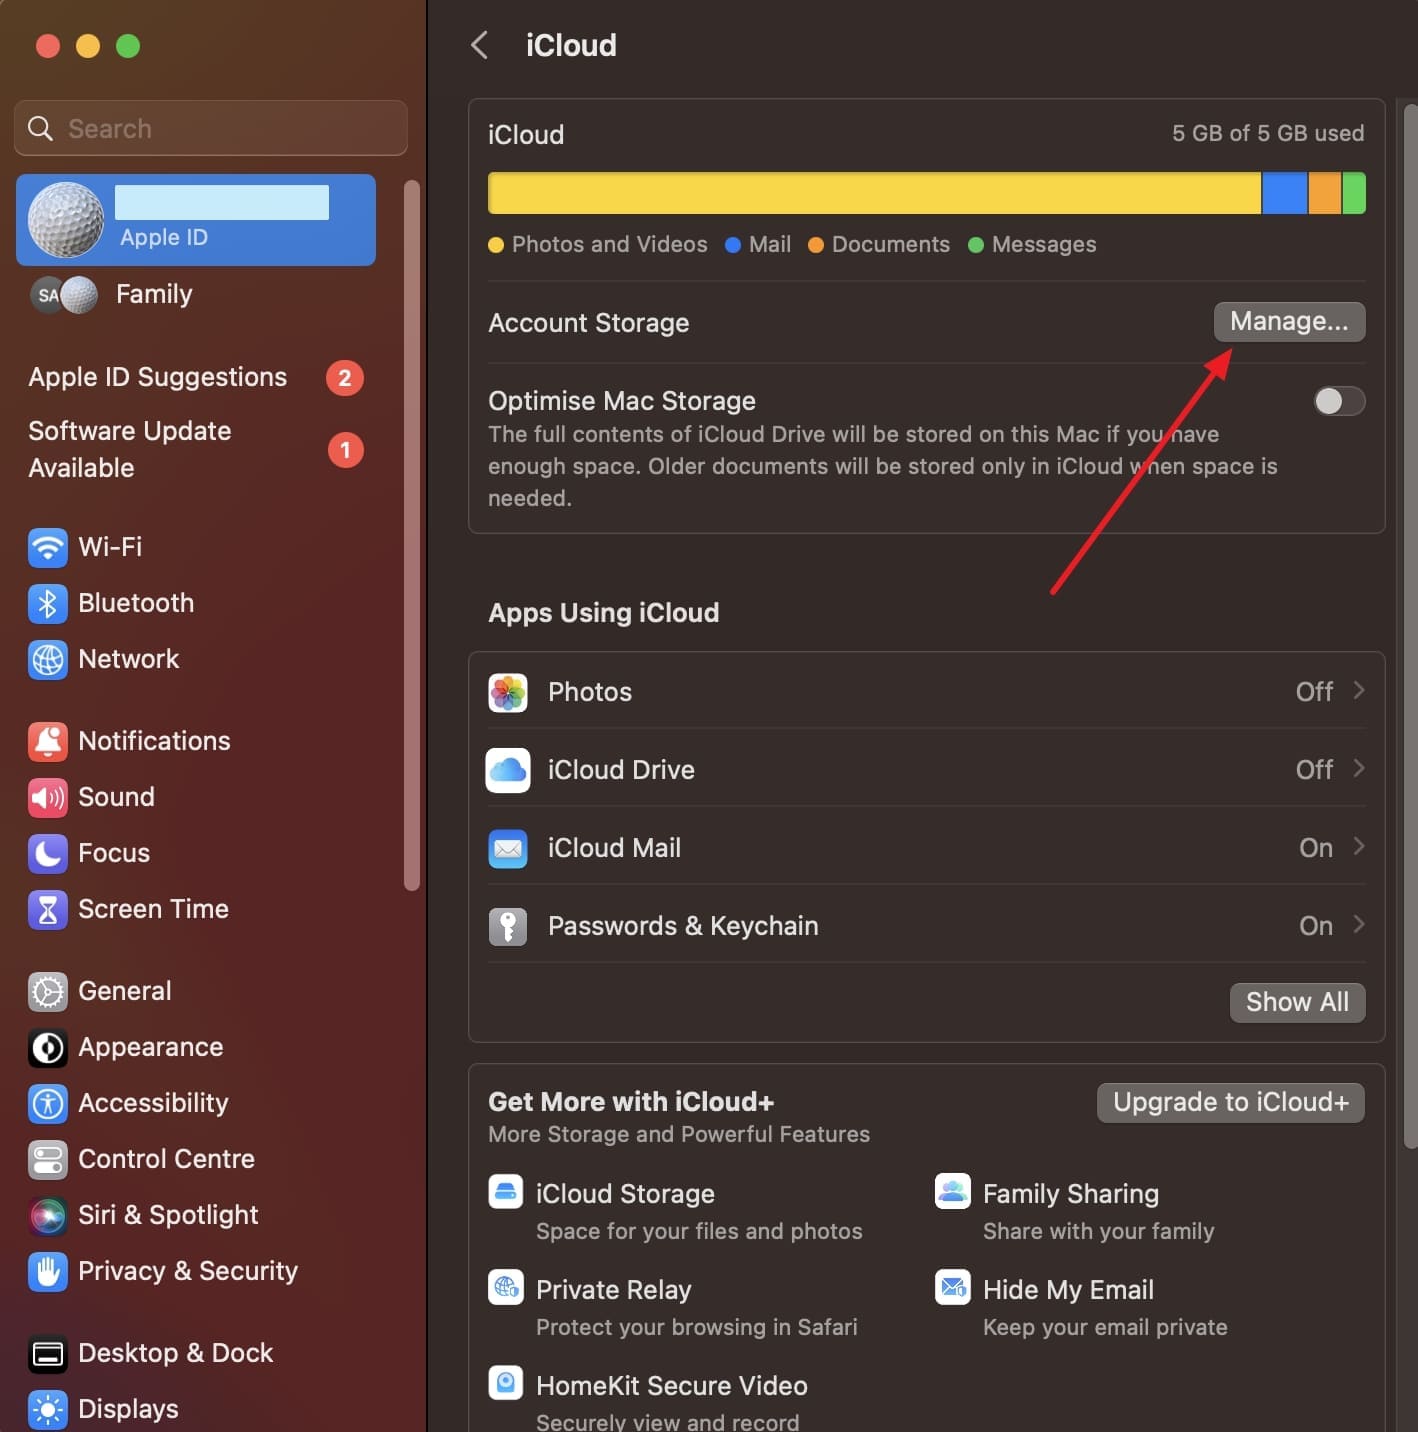This screenshot has height=1432, width=1418.
Task: Click the red badge on Software Update
Action: [x=345, y=450]
